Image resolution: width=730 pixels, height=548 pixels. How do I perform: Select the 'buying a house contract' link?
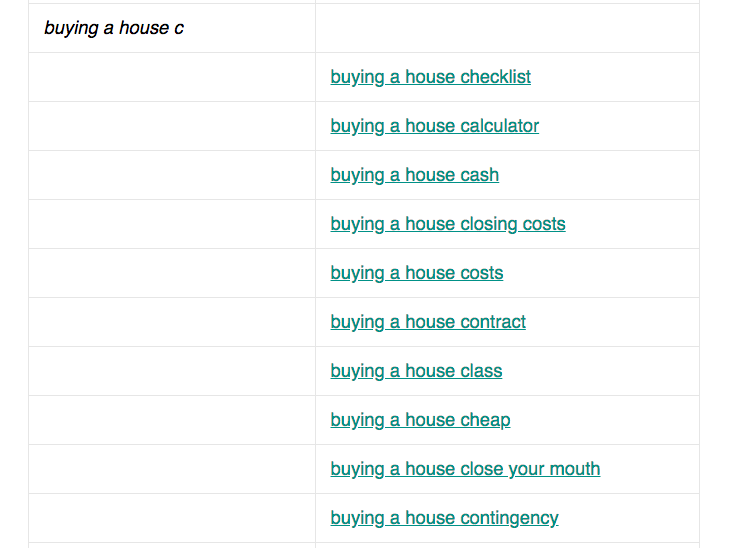tap(428, 322)
